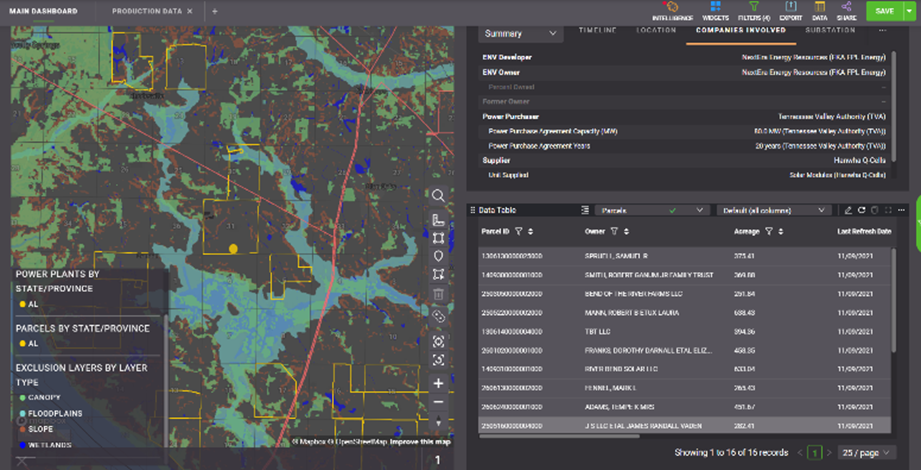This screenshot has width=921, height=470.
Task: Open the Widgets menu icon
Action: [715, 7]
